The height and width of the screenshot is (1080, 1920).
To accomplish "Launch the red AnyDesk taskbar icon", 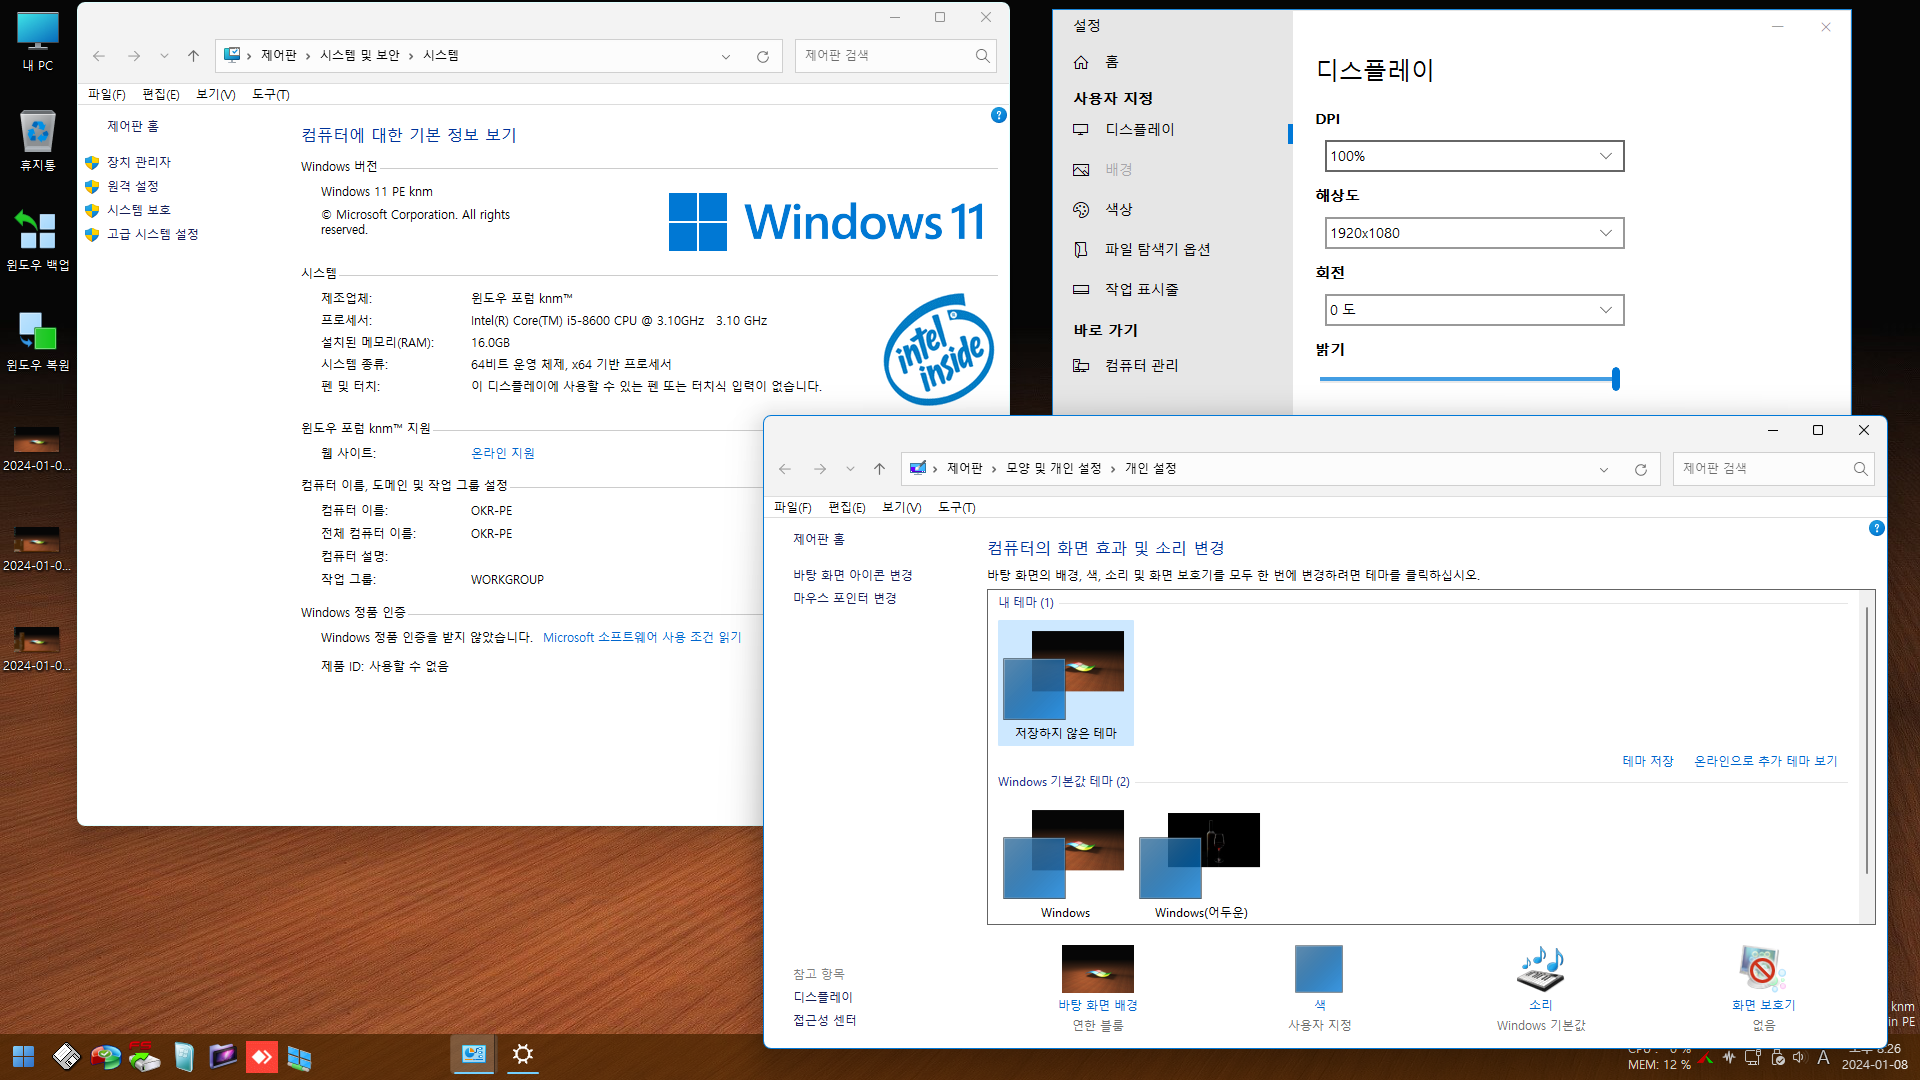I will click(261, 1056).
